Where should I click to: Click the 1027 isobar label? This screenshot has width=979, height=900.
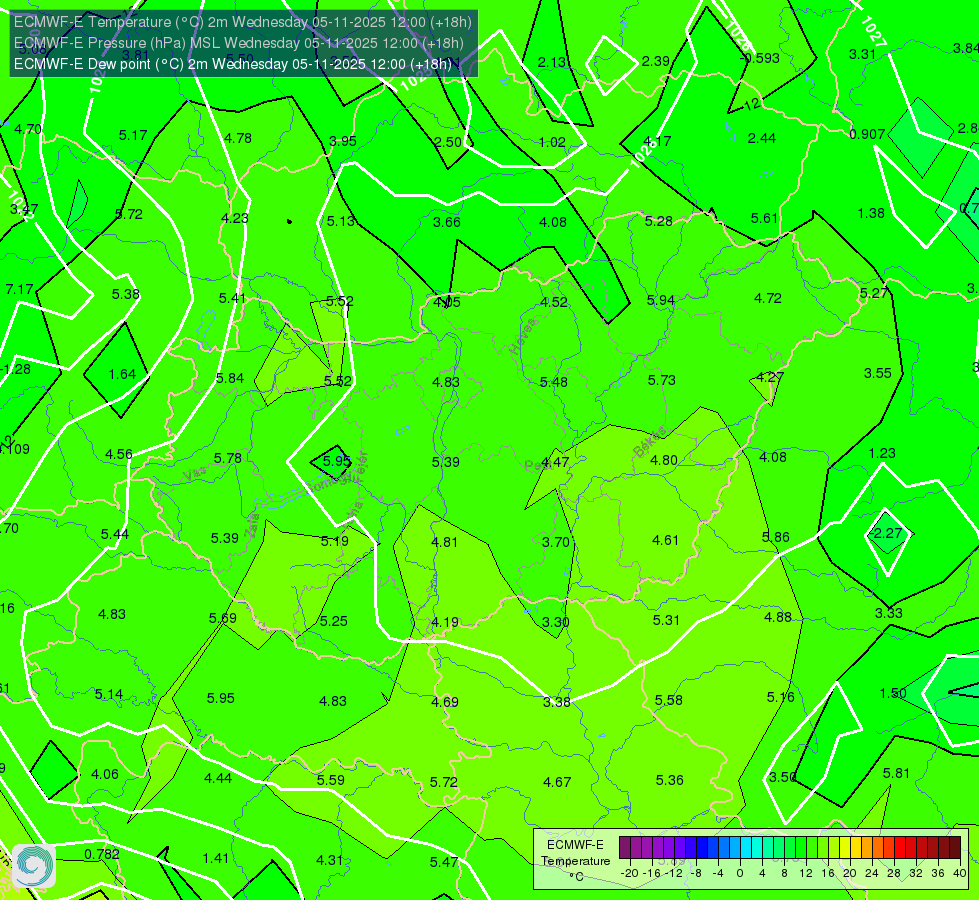coord(873,31)
